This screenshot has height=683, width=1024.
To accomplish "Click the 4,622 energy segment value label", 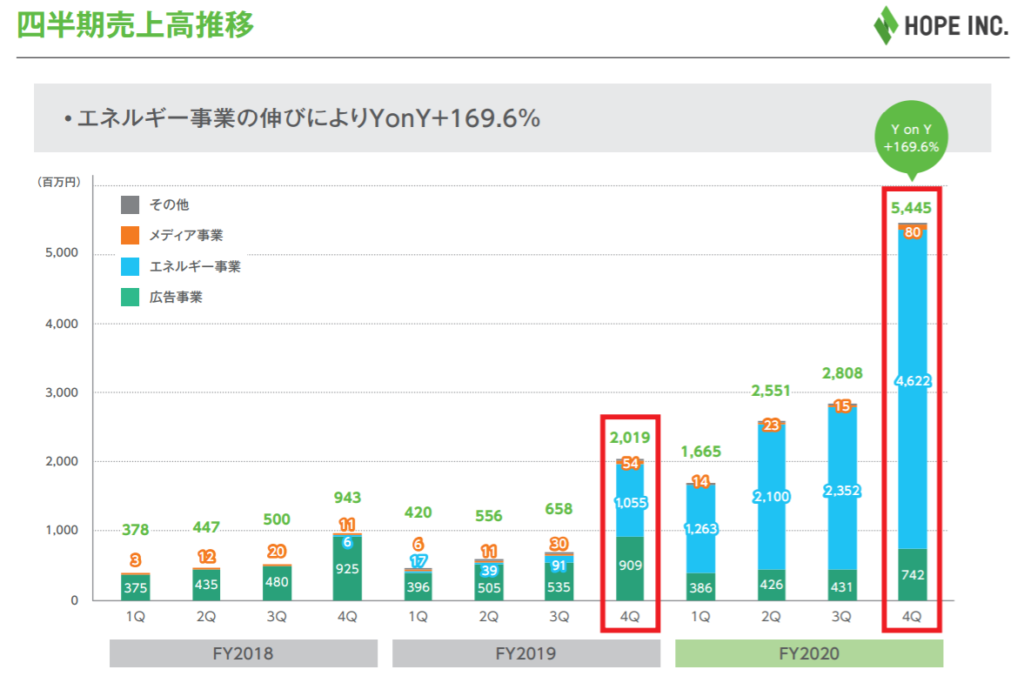I will 911,381.
